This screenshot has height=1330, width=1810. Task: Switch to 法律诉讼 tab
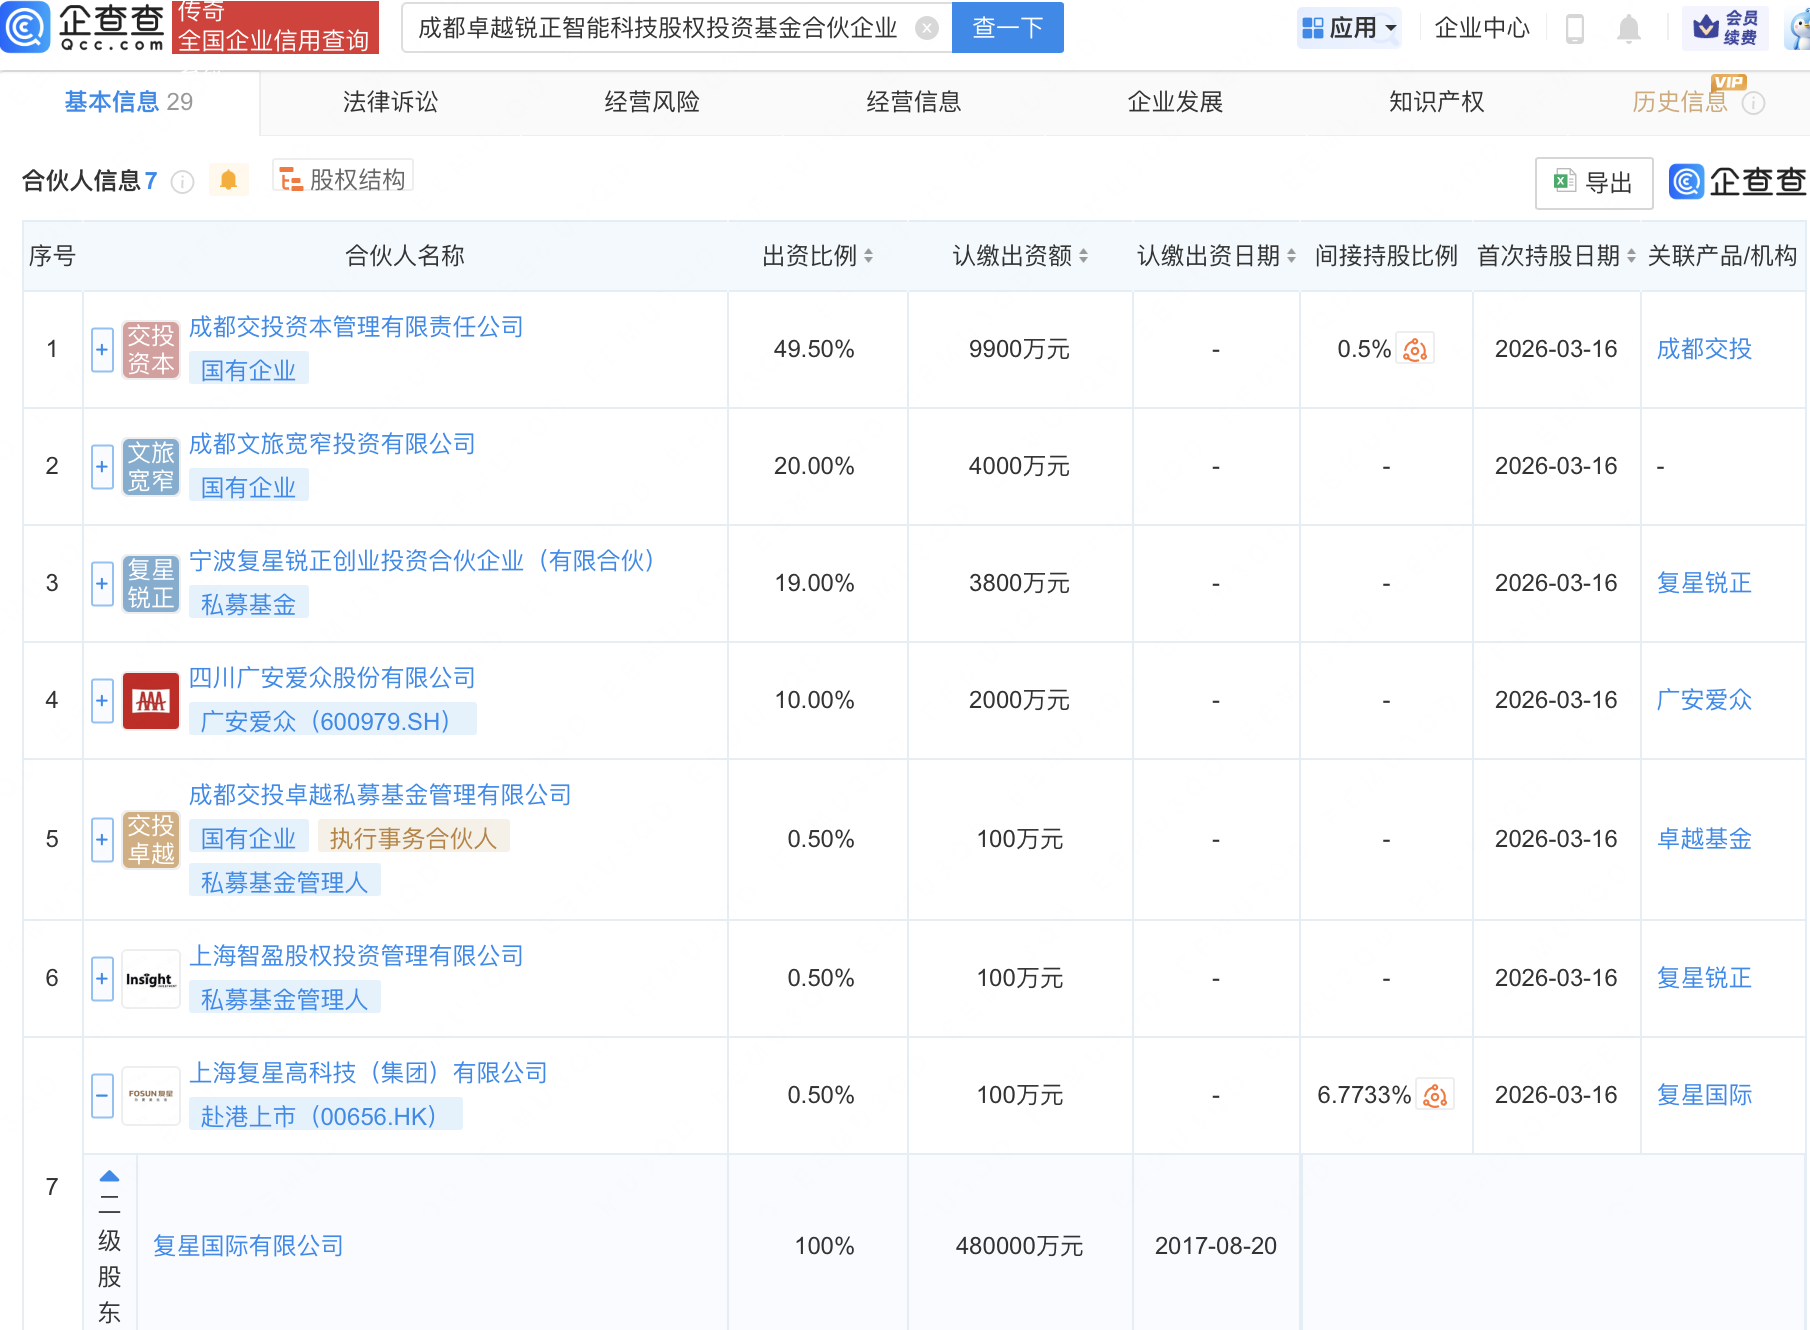click(390, 102)
